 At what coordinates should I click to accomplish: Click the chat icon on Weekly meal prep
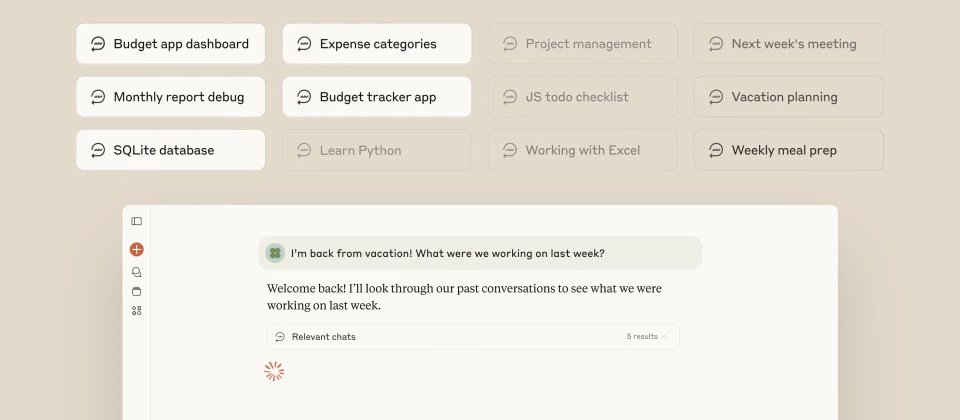click(x=716, y=150)
